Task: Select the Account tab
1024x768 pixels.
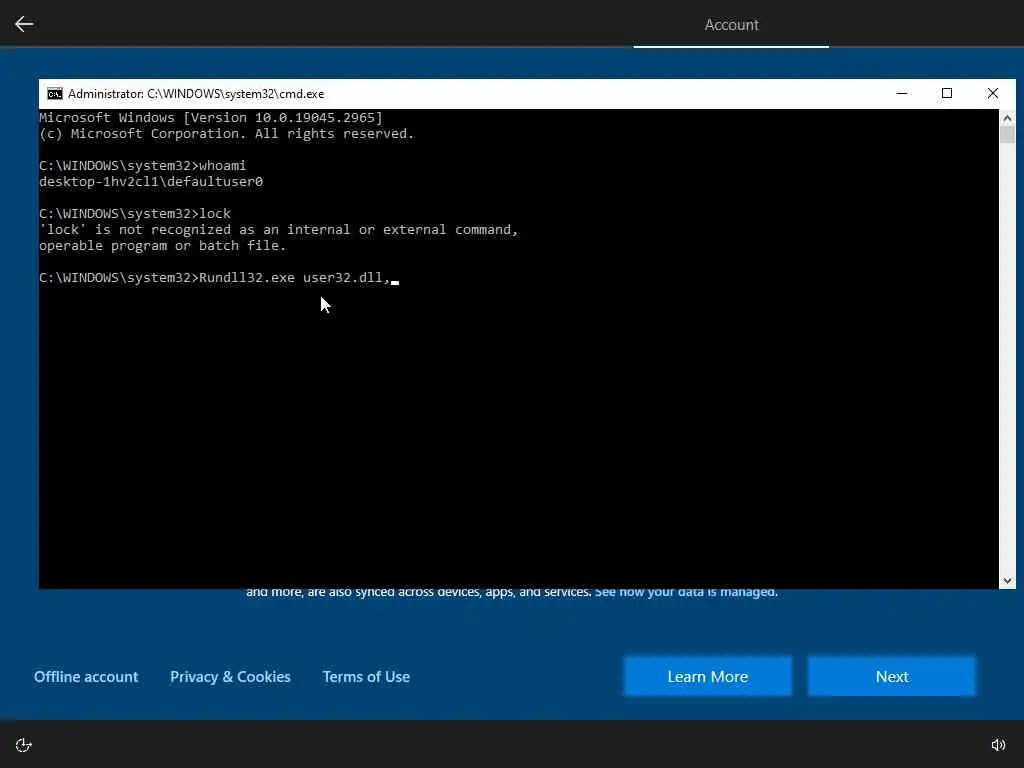Action: (731, 25)
